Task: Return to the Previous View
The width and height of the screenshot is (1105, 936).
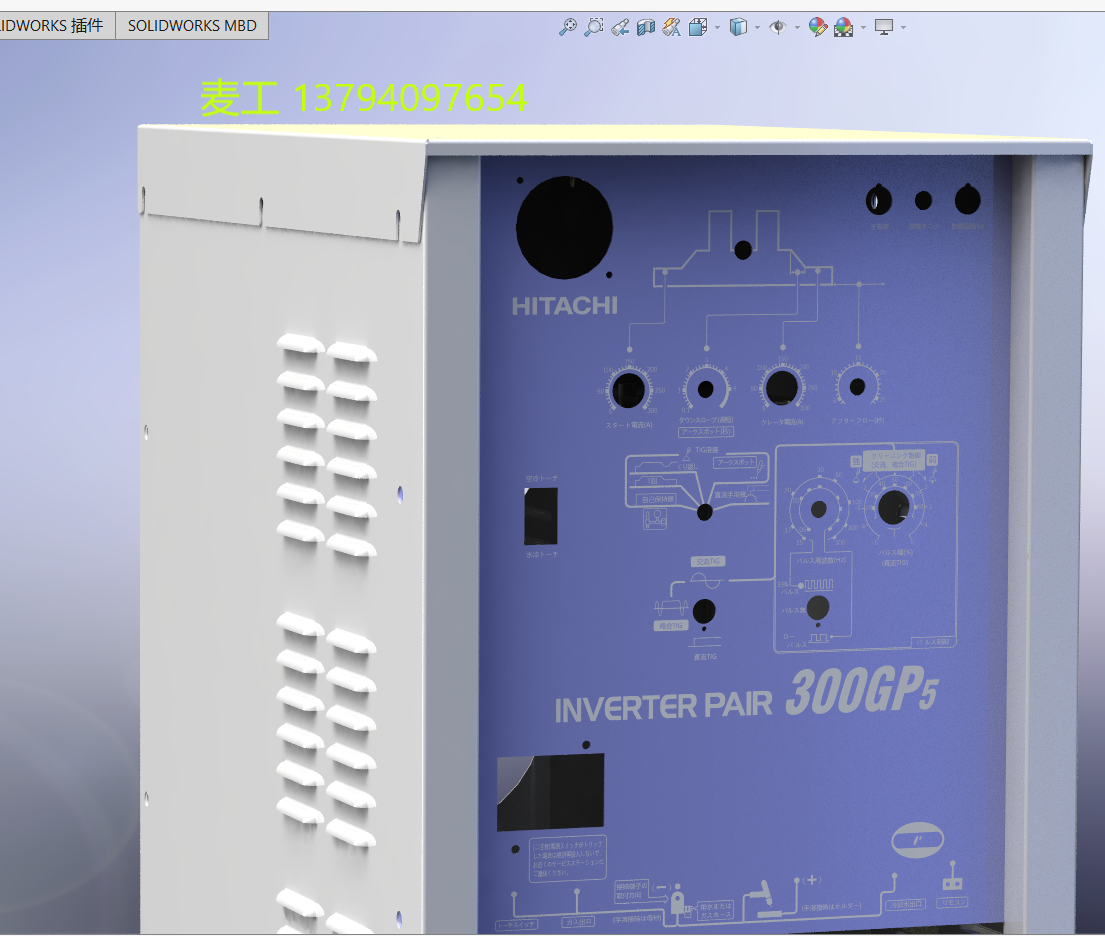Action: click(620, 27)
